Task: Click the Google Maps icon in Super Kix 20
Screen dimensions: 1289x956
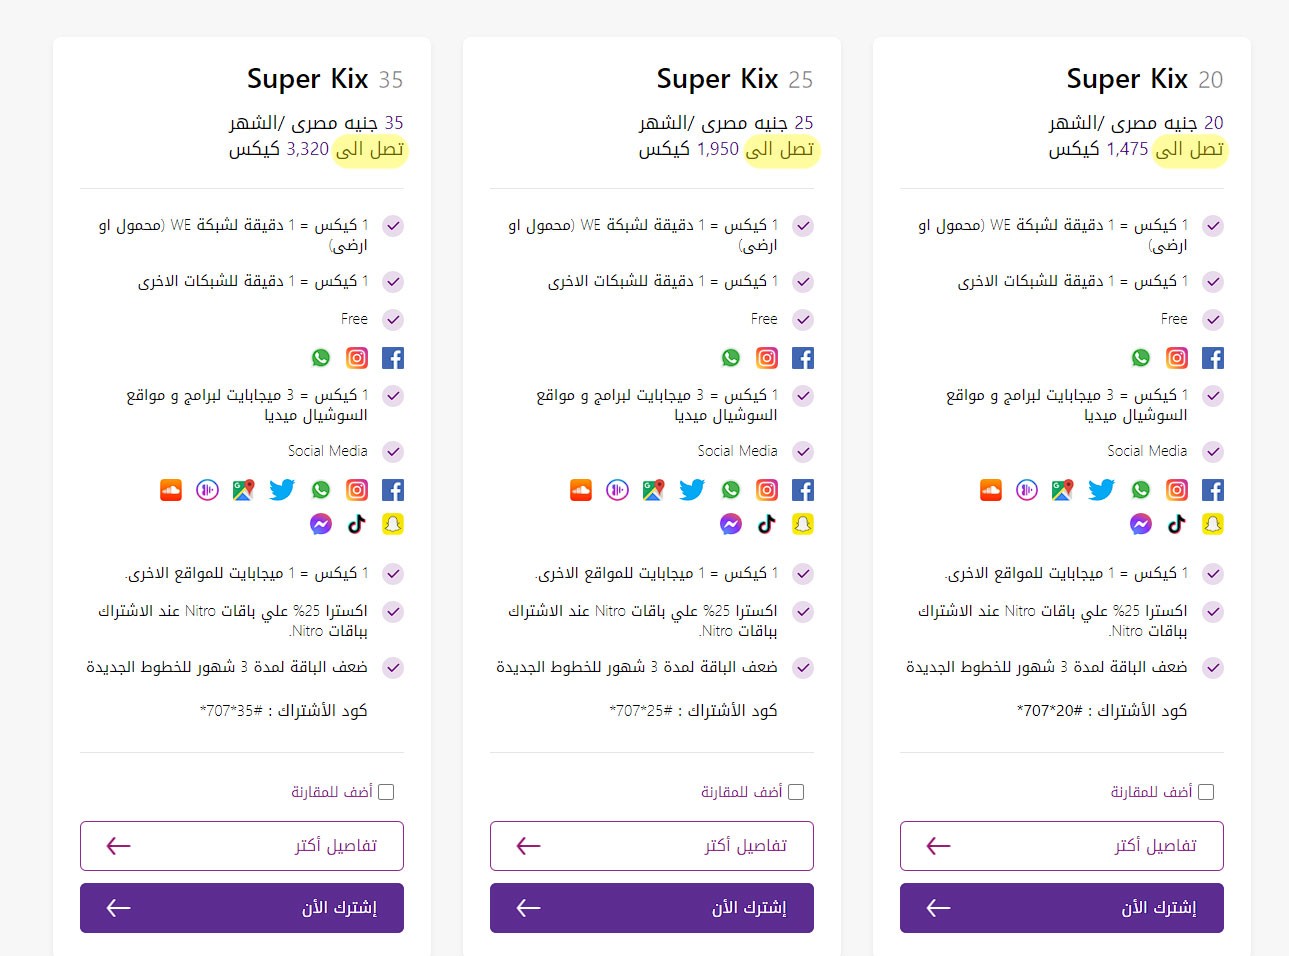Action: click(x=1063, y=490)
